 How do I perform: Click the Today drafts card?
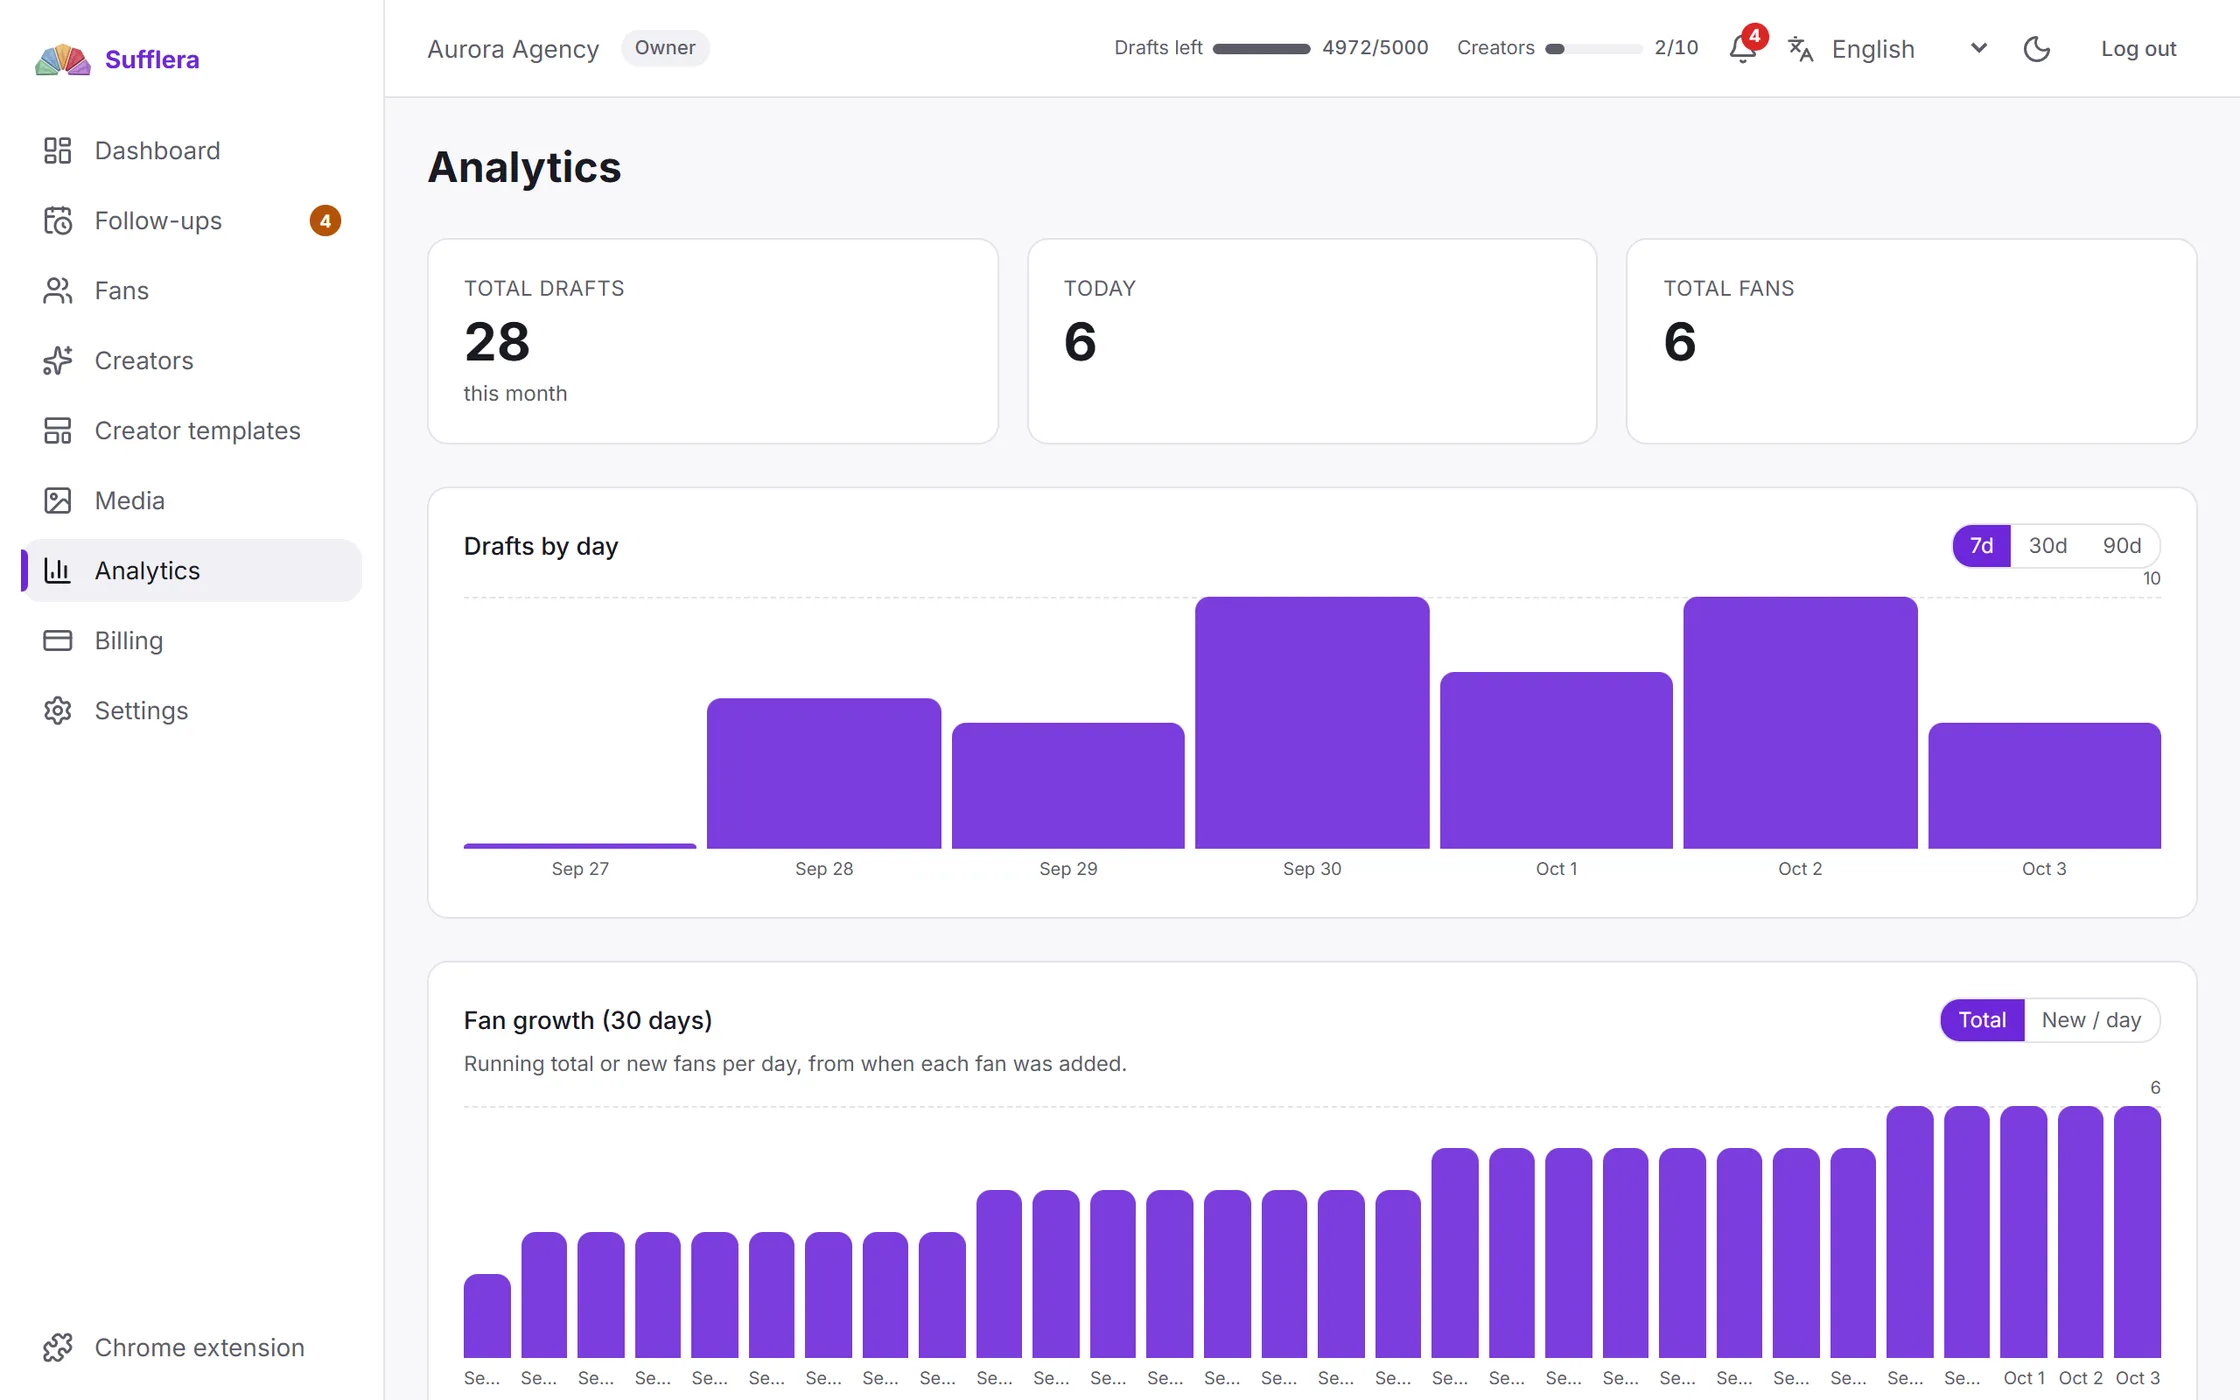click(1312, 341)
